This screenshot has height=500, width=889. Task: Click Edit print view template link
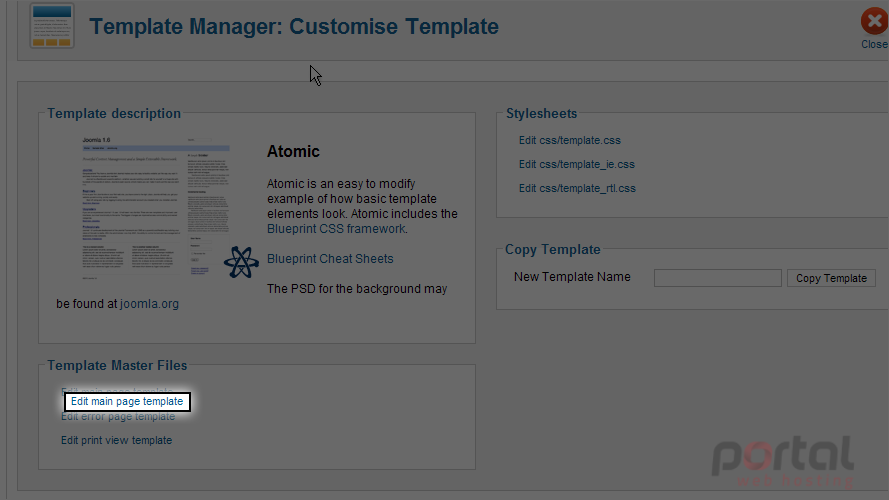click(116, 440)
